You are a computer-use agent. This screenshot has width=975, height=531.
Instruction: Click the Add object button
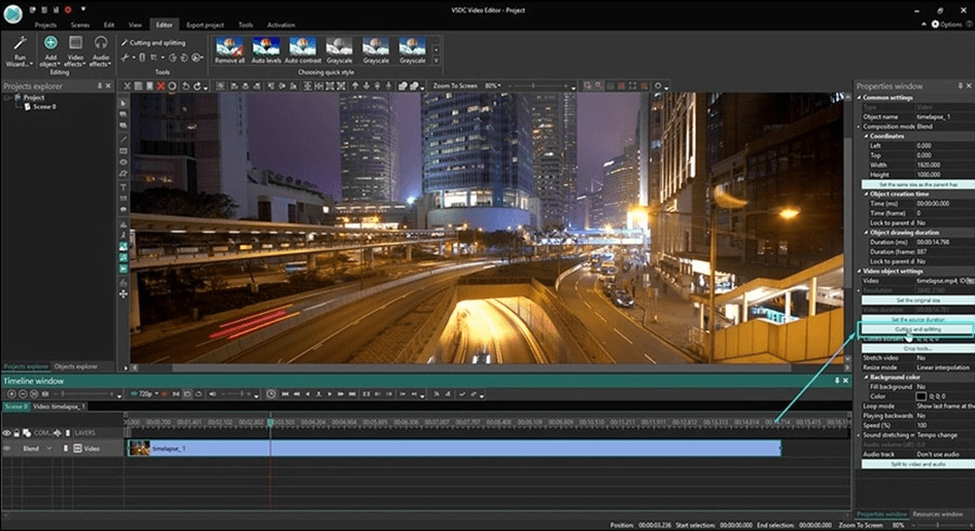pos(50,51)
